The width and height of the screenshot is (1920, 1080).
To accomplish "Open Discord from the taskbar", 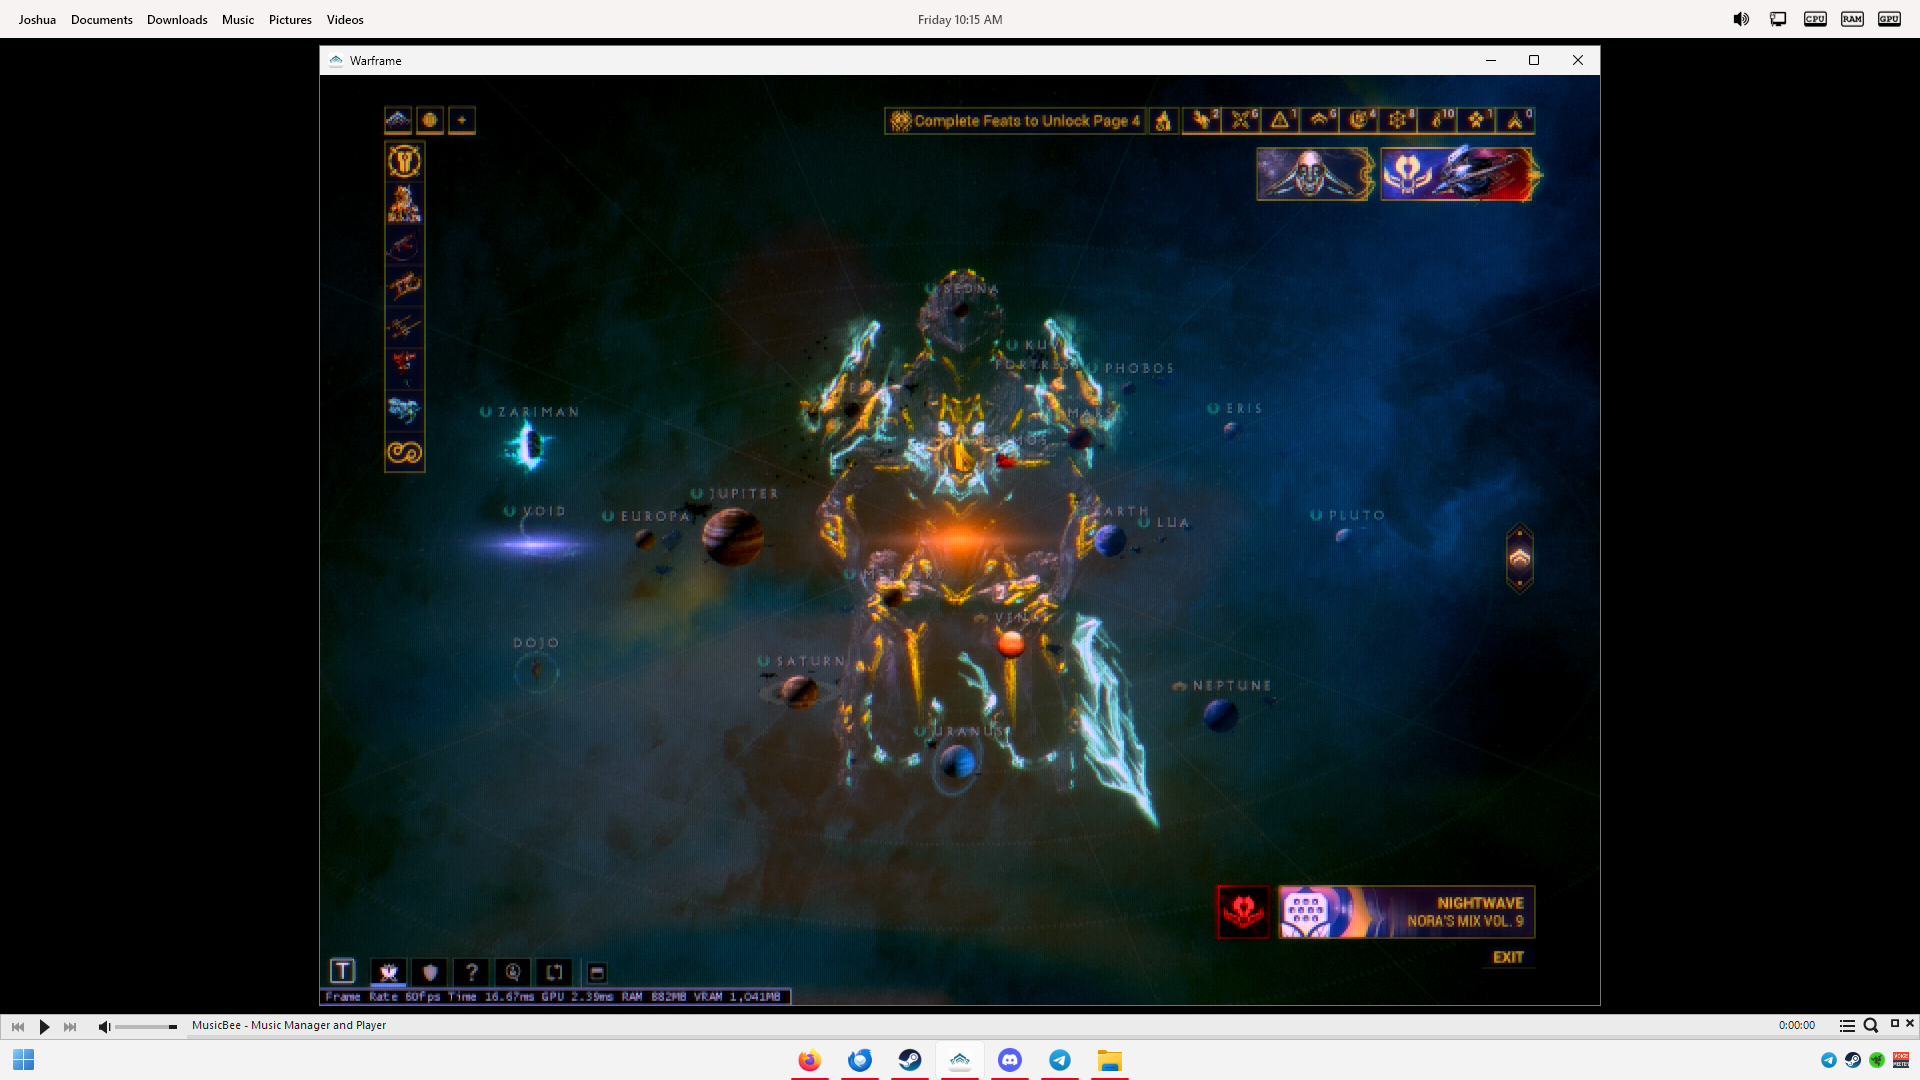I will (x=1010, y=1060).
